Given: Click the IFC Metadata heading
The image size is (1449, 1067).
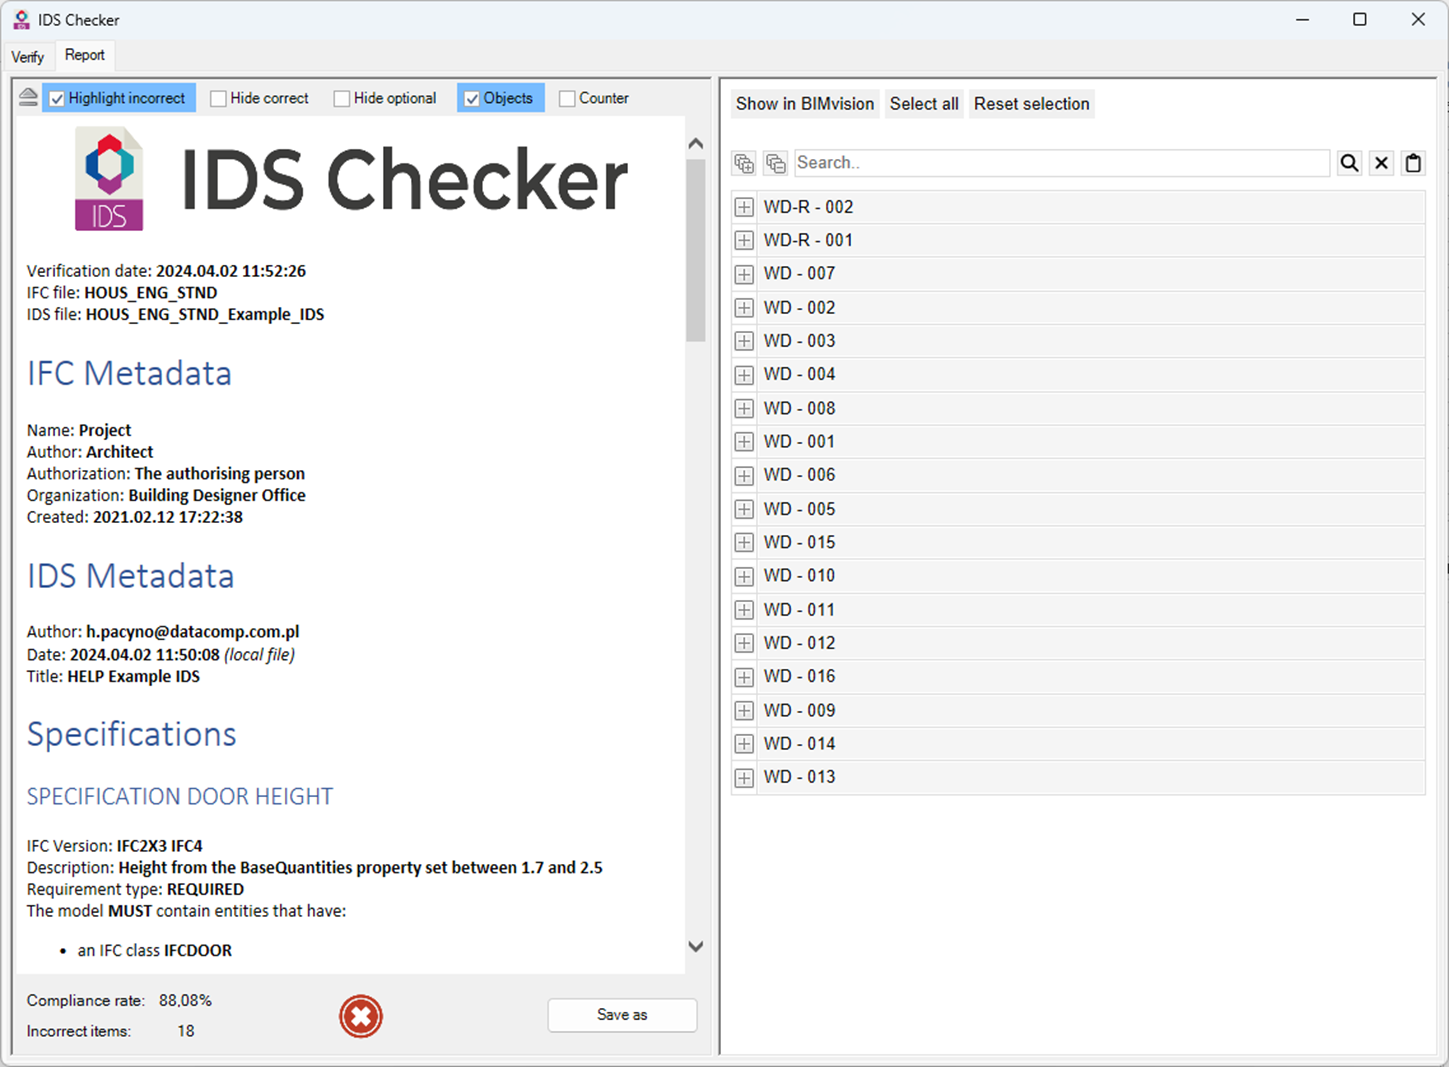Looking at the screenshot, I should pos(129,373).
